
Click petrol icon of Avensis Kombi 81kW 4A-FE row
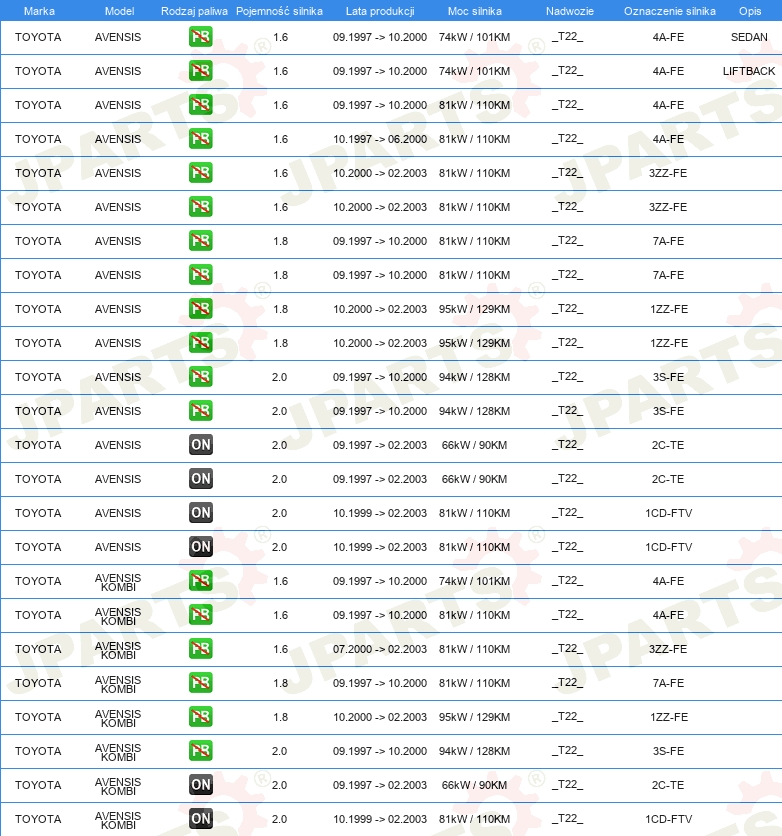(200, 615)
